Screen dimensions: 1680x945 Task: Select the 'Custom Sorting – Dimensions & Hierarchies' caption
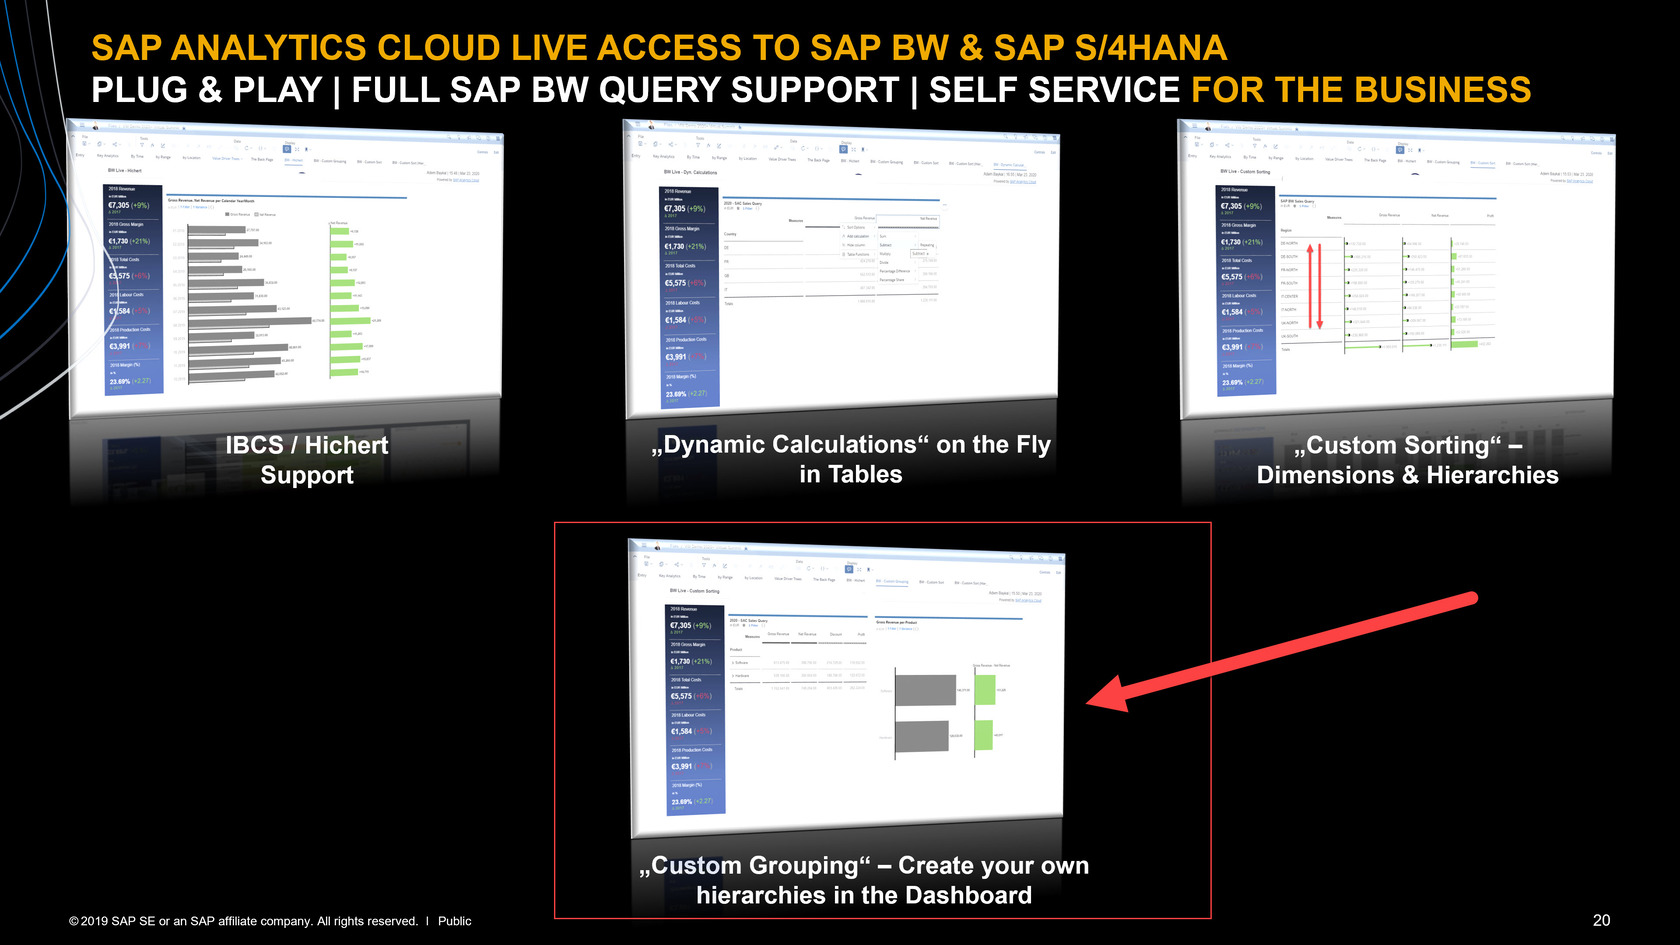(1407, 460)
